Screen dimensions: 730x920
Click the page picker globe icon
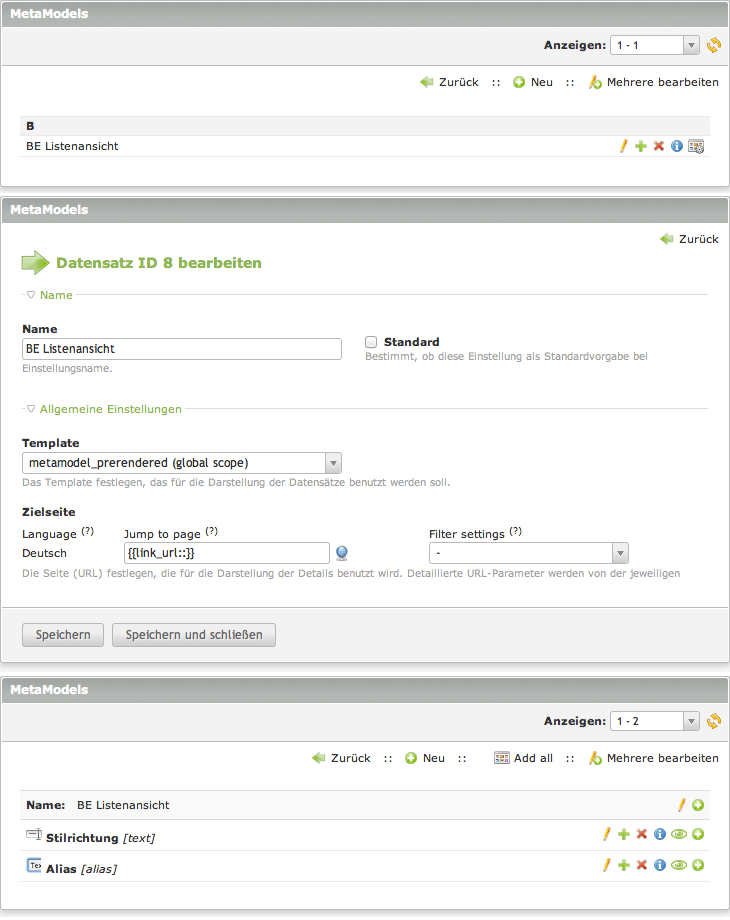[342, 553]
